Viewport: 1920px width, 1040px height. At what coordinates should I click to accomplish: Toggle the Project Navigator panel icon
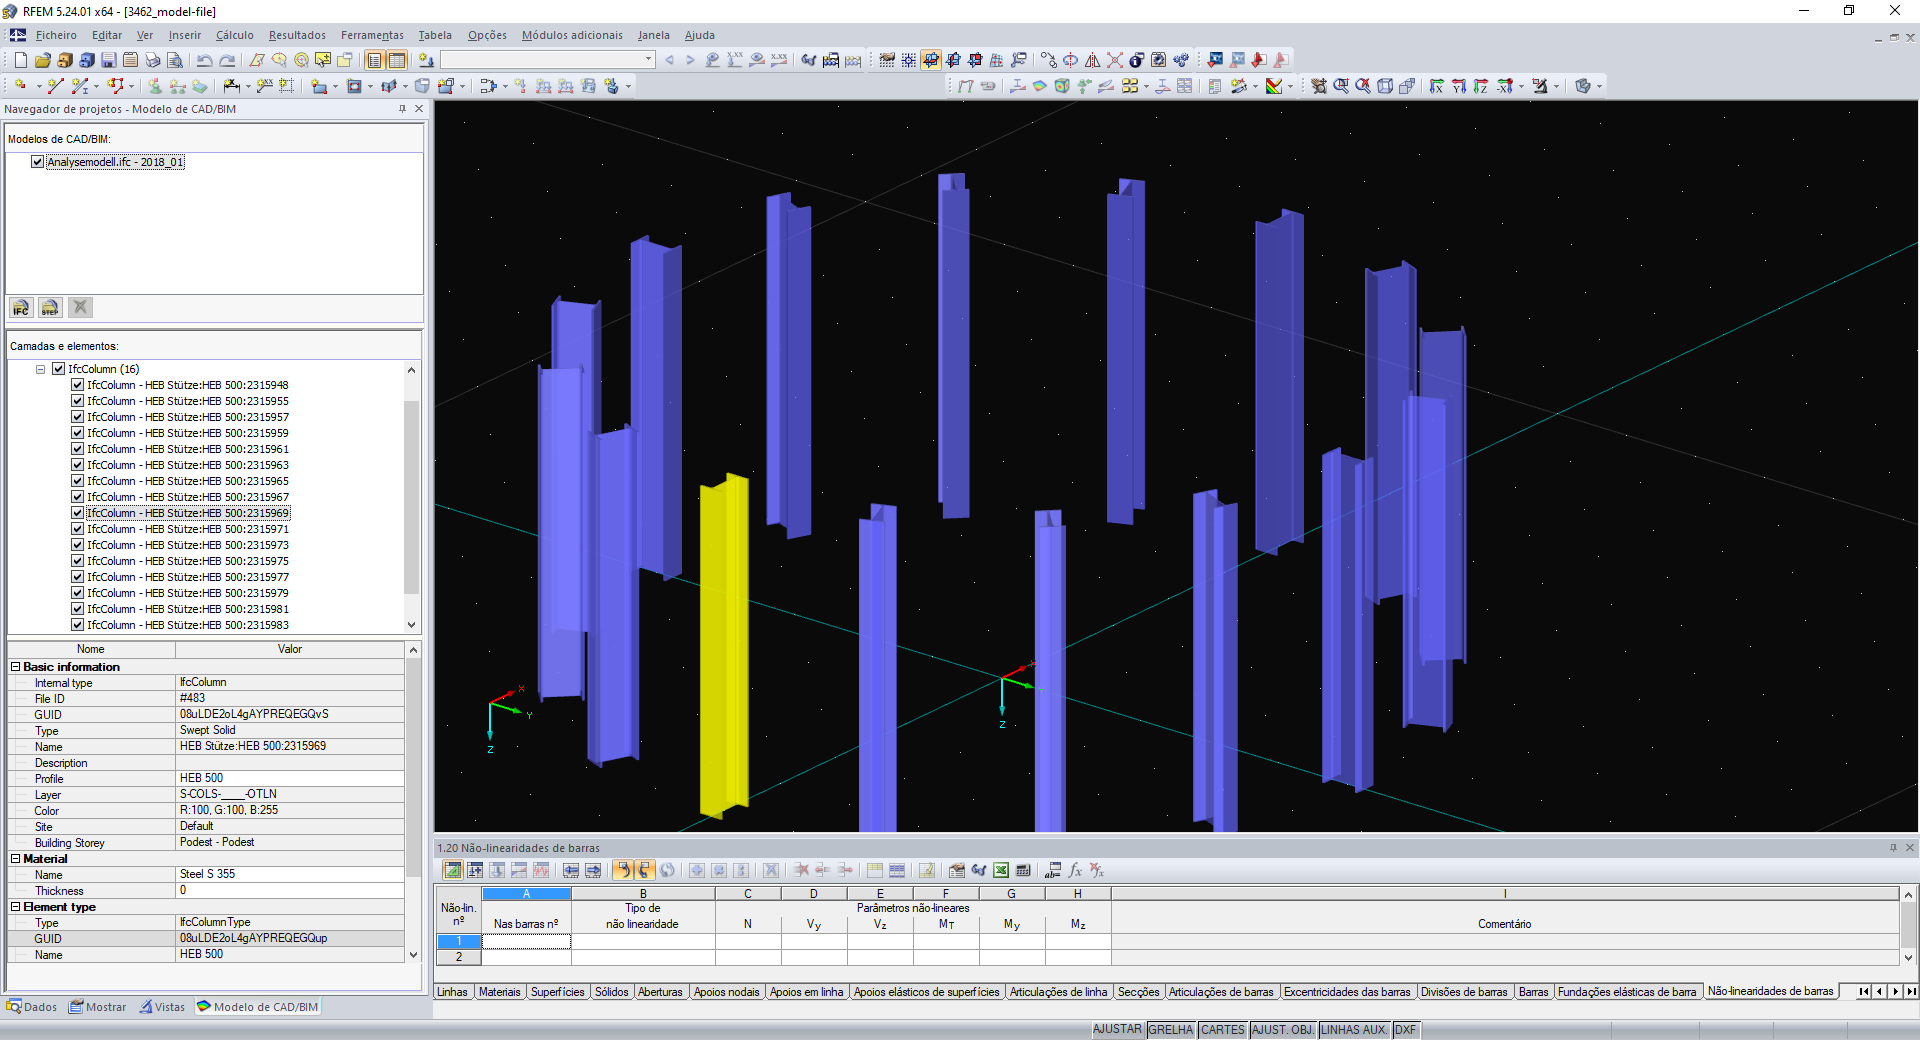pyautogui.click(x=374, y=60)
